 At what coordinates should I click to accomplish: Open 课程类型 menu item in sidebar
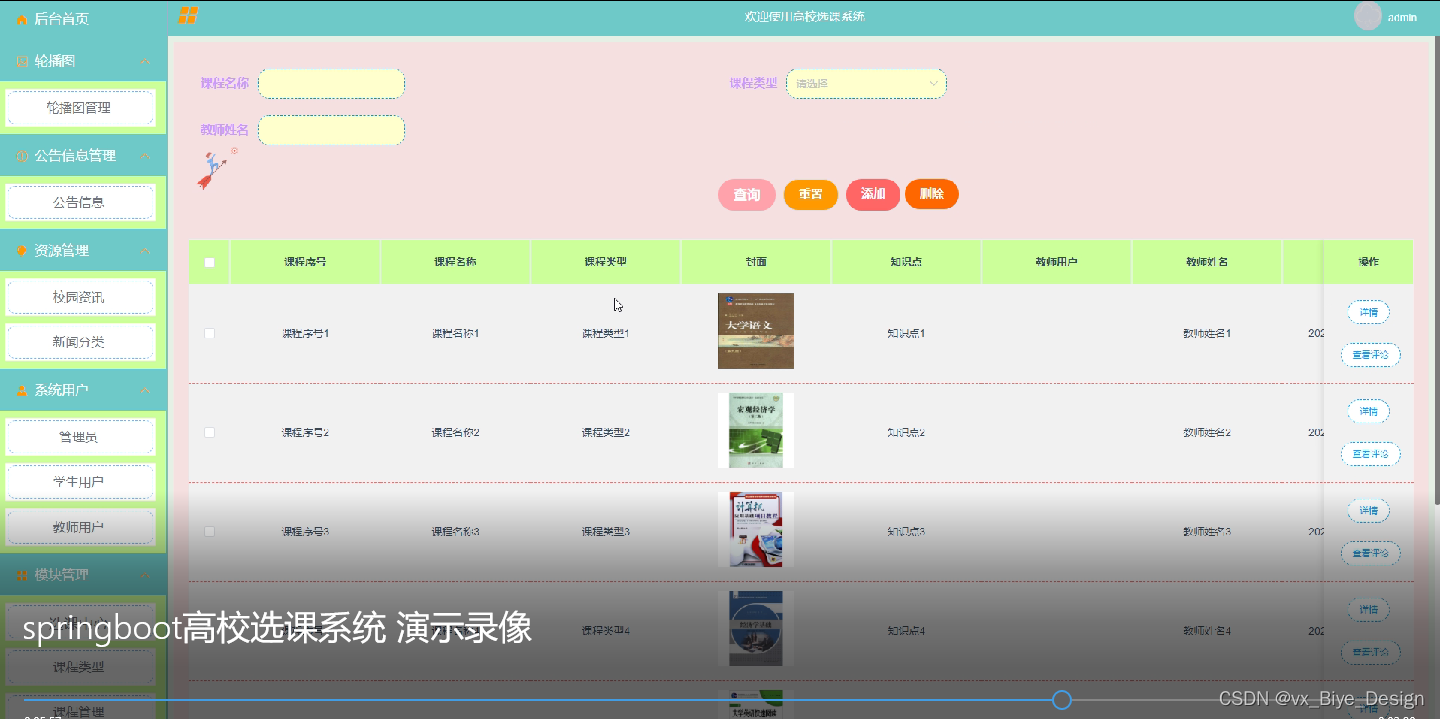point(80,667)
